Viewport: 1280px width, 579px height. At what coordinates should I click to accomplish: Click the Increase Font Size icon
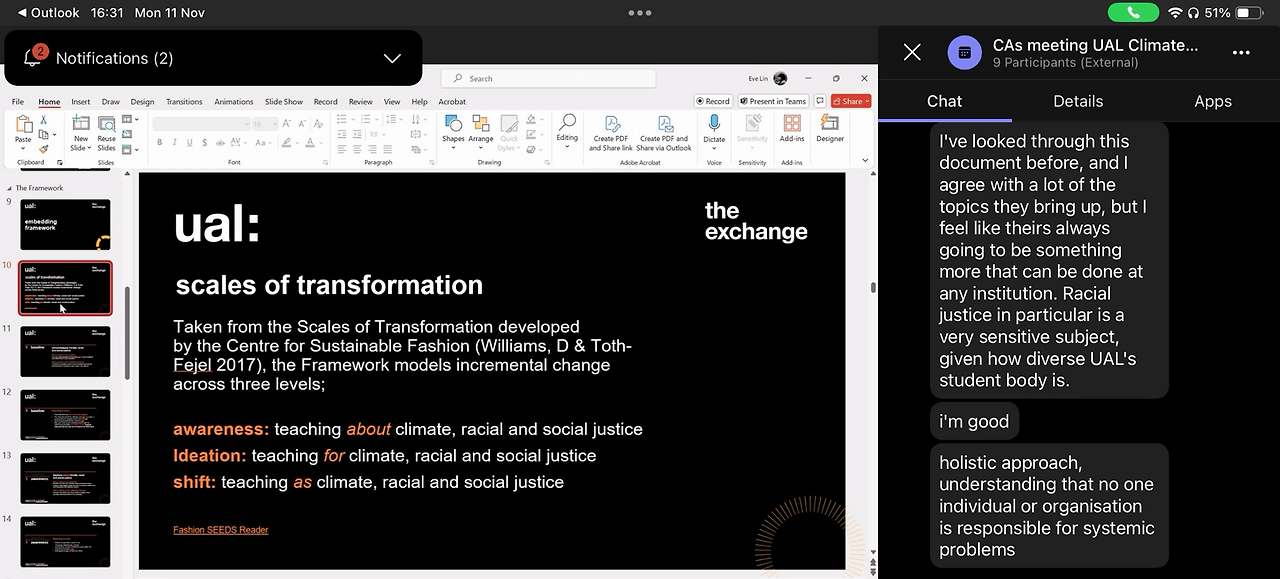(x=286, y=124)
